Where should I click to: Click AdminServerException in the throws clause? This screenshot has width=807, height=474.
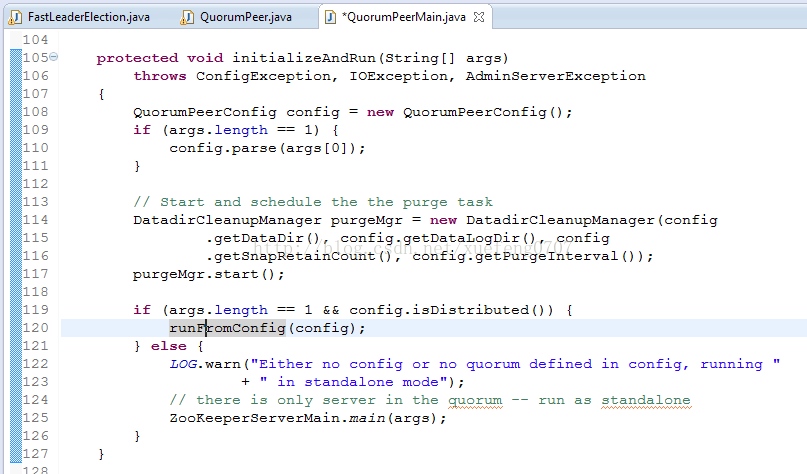[x=555, y=76]
